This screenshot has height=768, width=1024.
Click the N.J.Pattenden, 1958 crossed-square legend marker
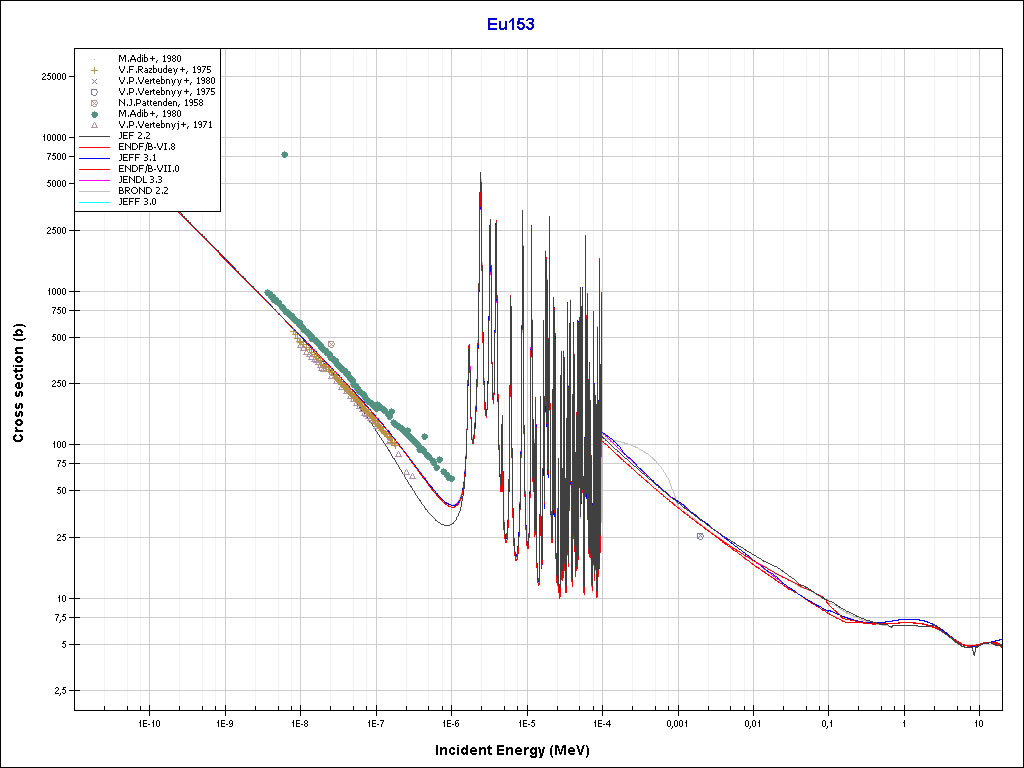(94, 103)
